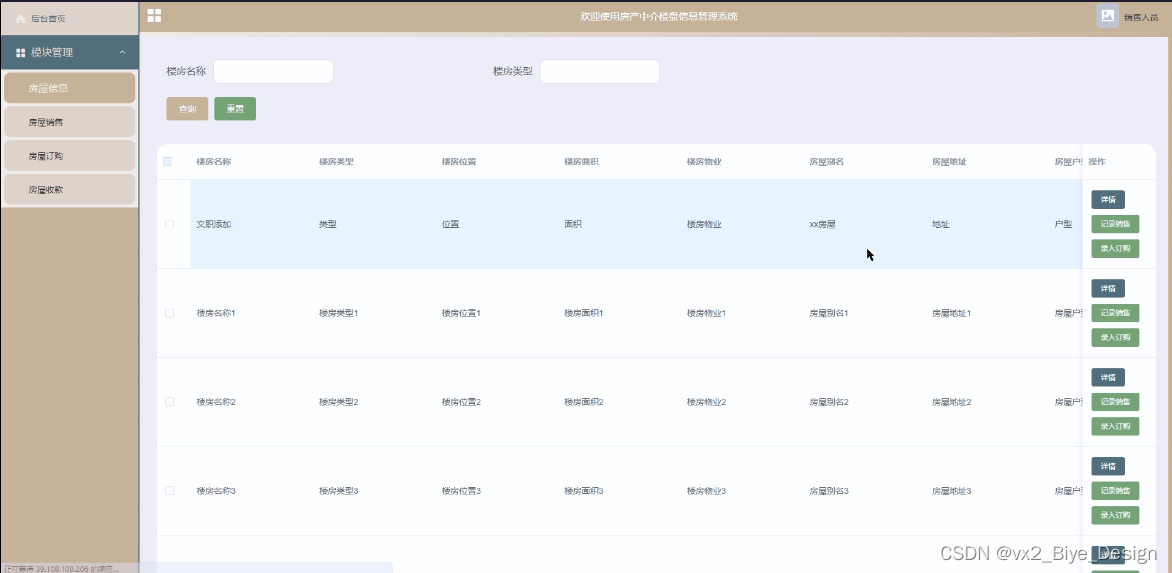Click 记录销售 in the 楼房名称3 row
Image resolution: width=1172 pixels, height=573 pixels.
coord(1115,491)
